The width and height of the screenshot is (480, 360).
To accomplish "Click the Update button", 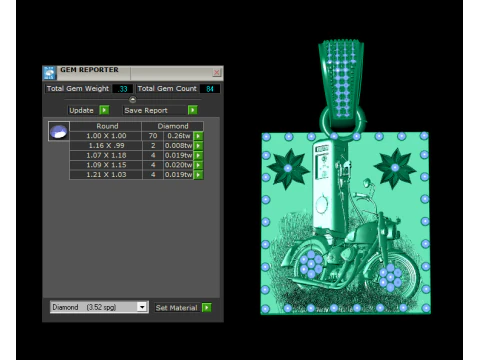I will click(81, 110).
